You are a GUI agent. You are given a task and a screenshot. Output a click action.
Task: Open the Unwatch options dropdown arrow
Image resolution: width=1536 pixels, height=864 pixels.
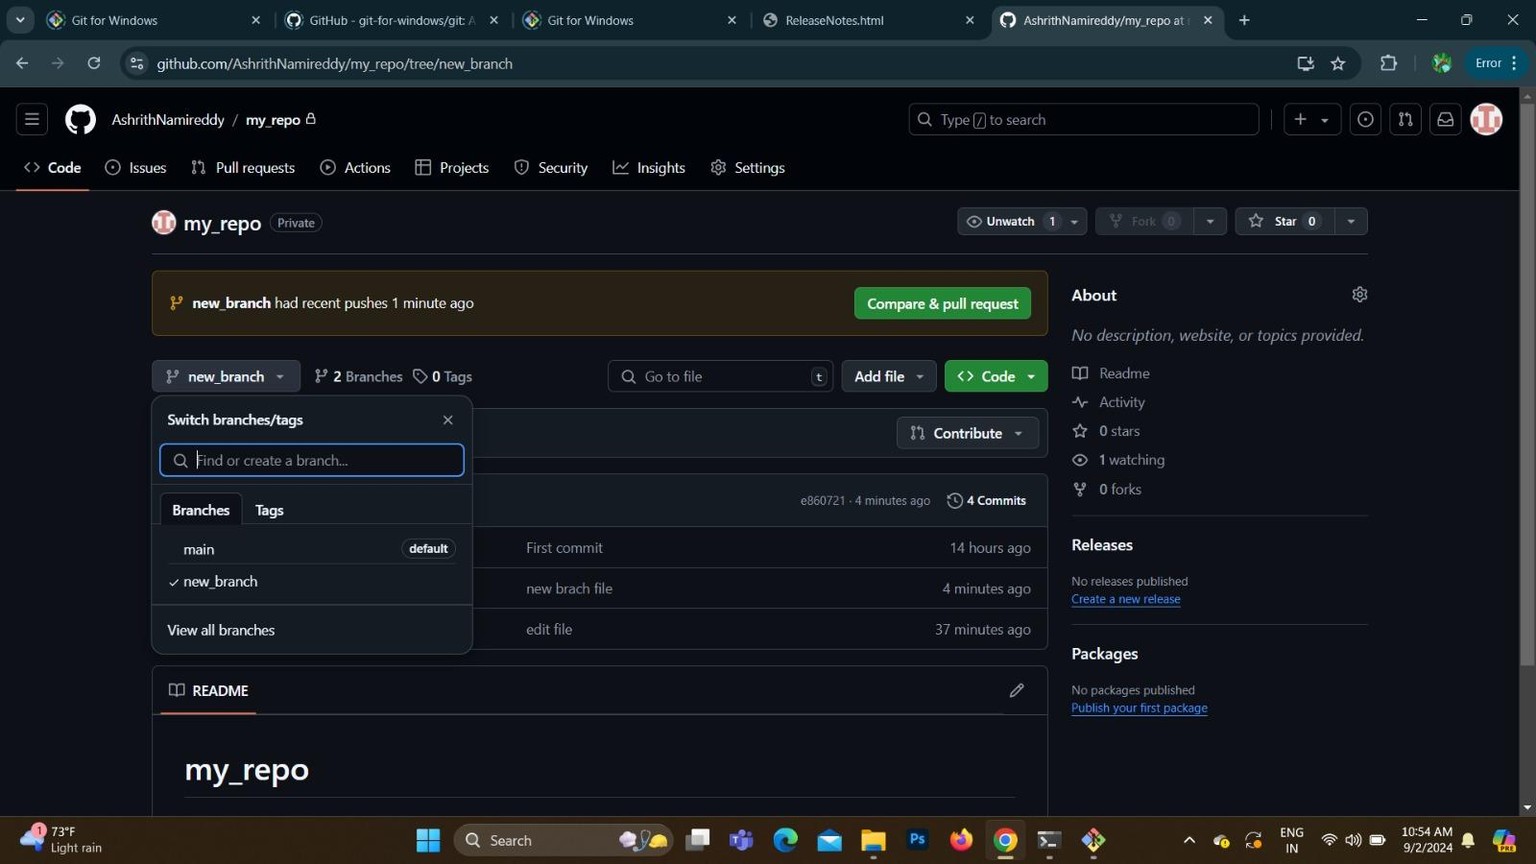click(1074, 221)
